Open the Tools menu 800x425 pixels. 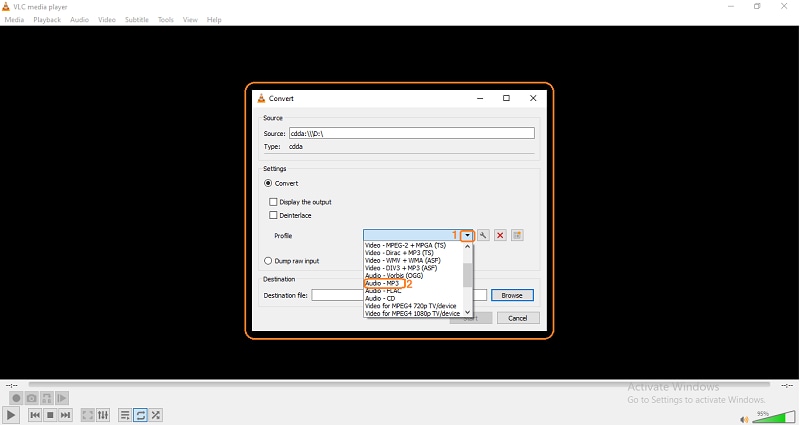click(166, 19)
